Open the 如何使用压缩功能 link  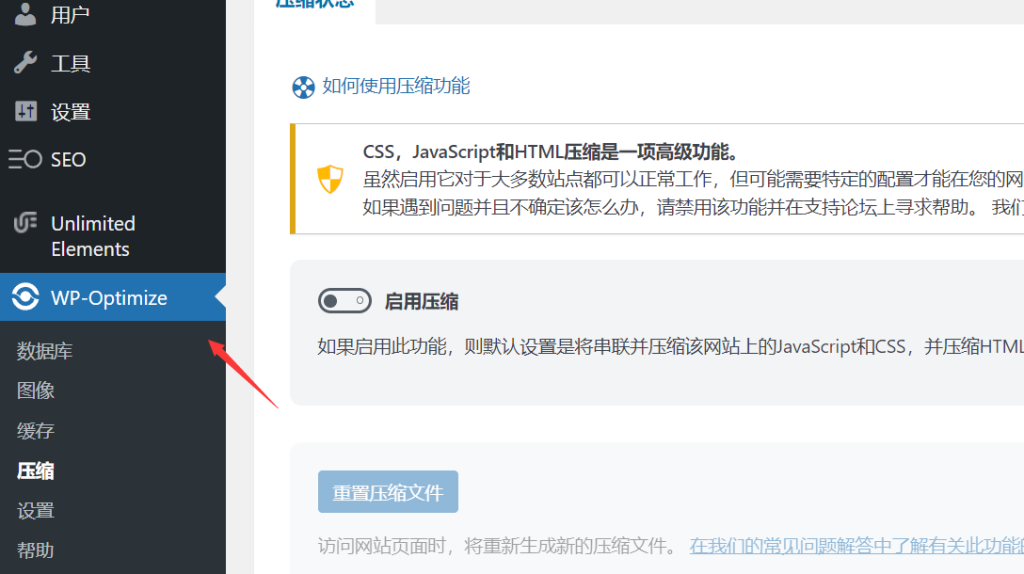click(396, 86)
